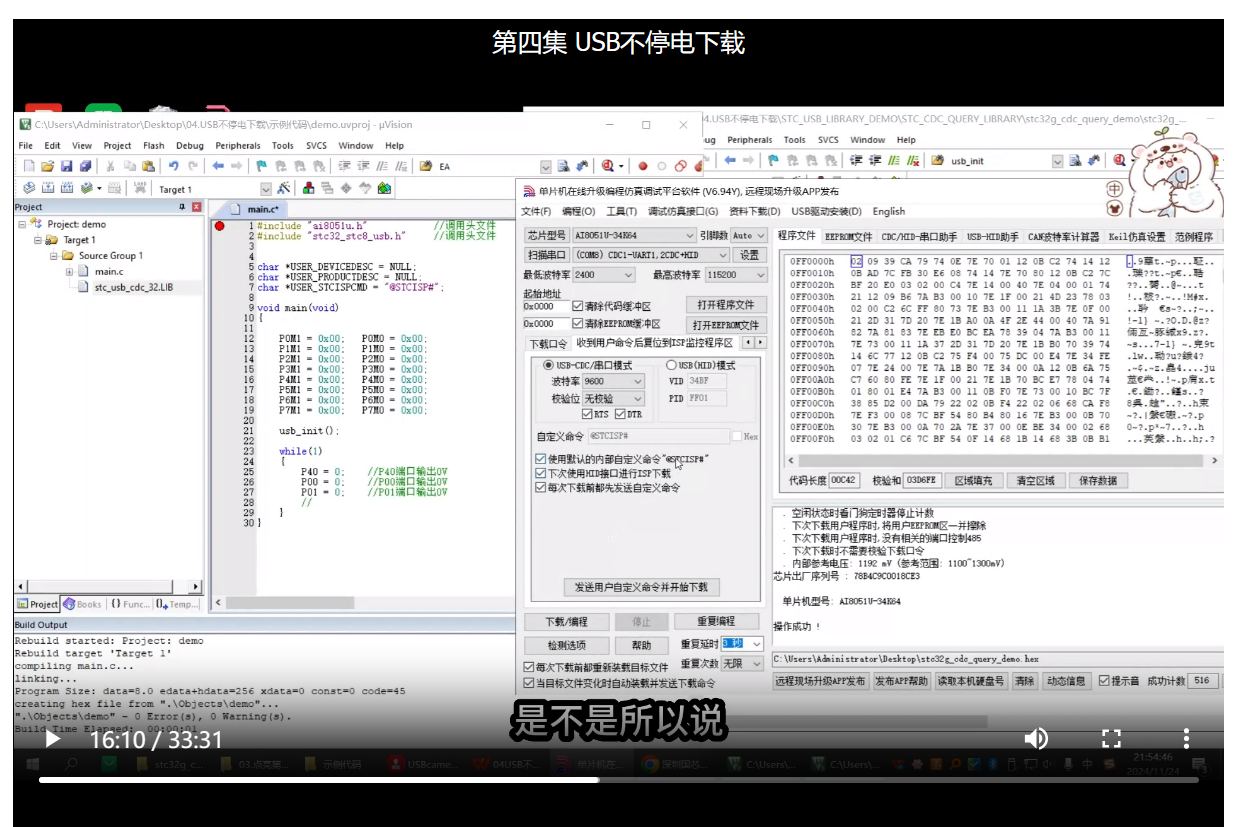The width and height of the screenshot is (1236, 827).
Task: Click Save icon in µVision toolbar
Action: 67,166
